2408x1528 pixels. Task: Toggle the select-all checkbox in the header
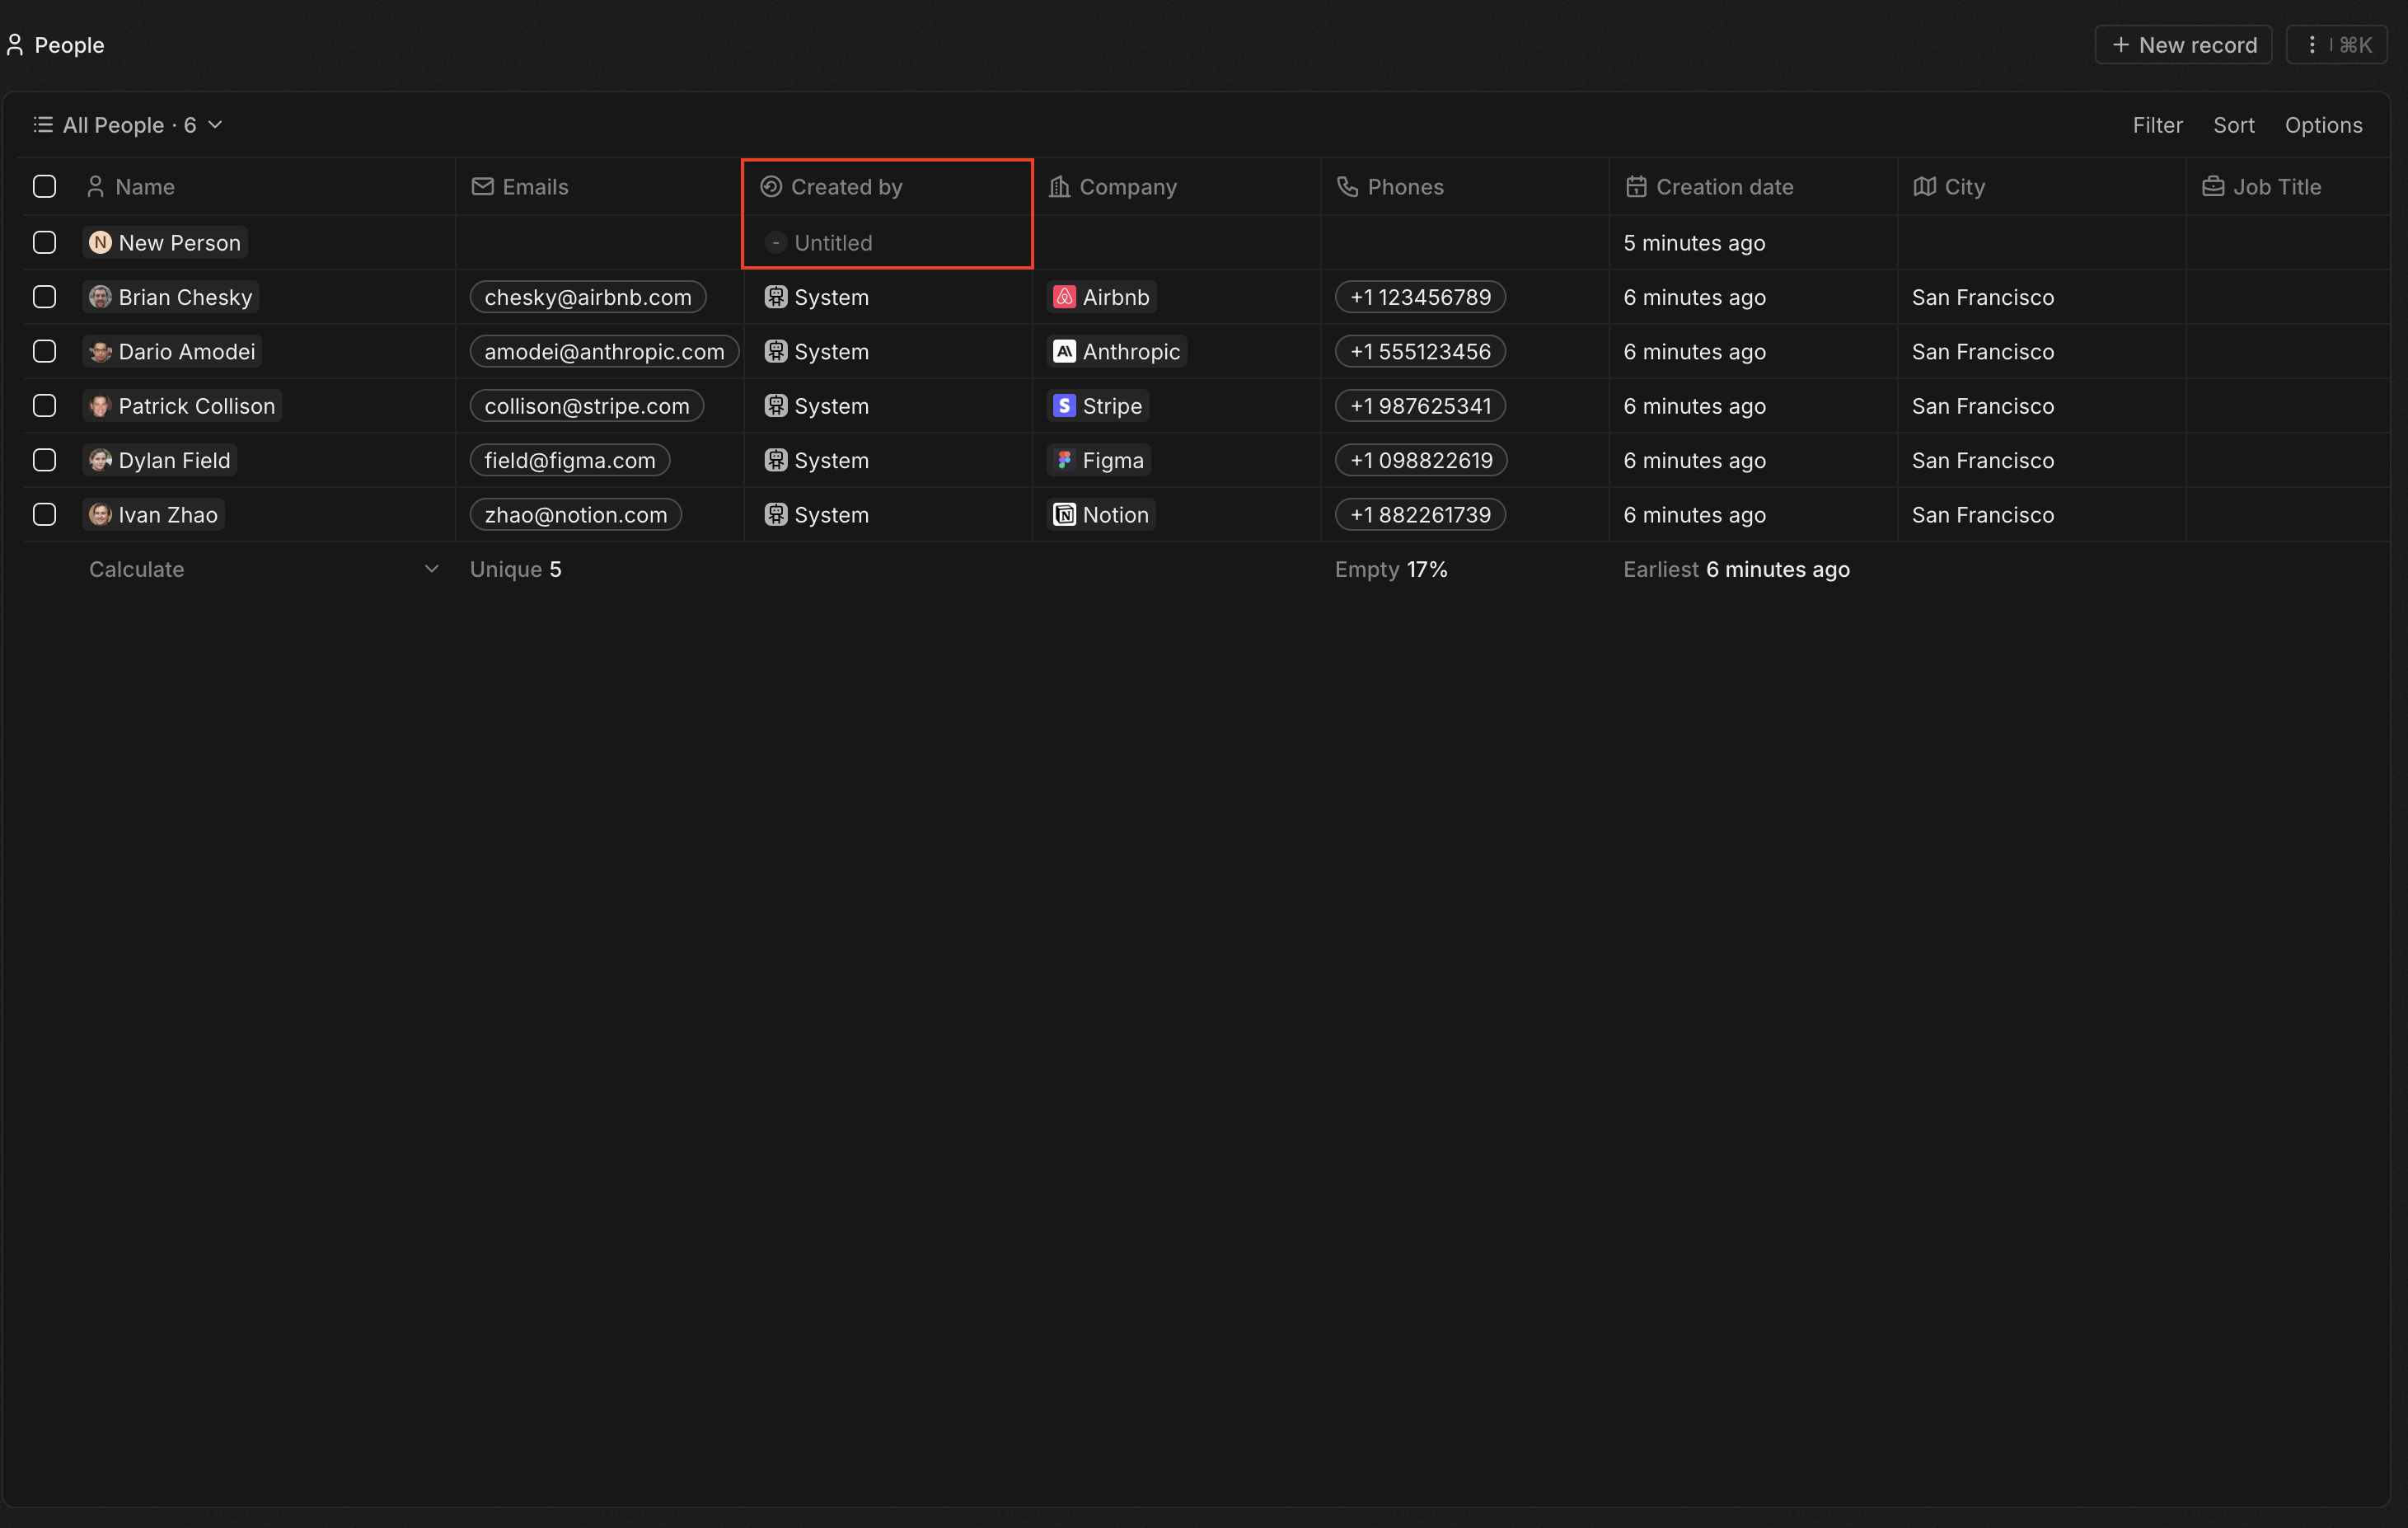44,187
